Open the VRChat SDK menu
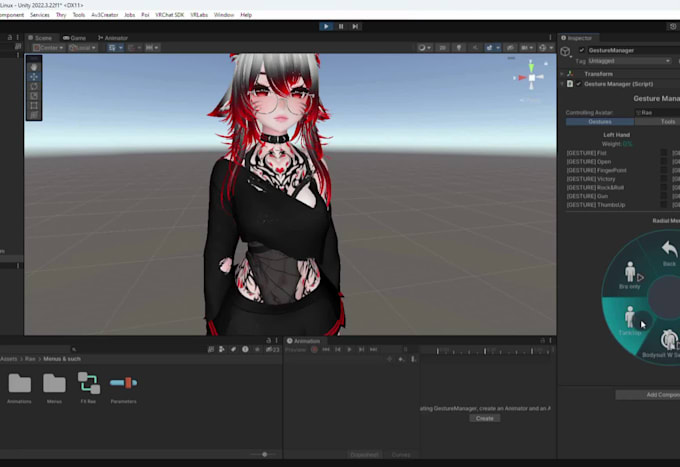The height and width of the screenshot is (467, 680). pos(170,15)
